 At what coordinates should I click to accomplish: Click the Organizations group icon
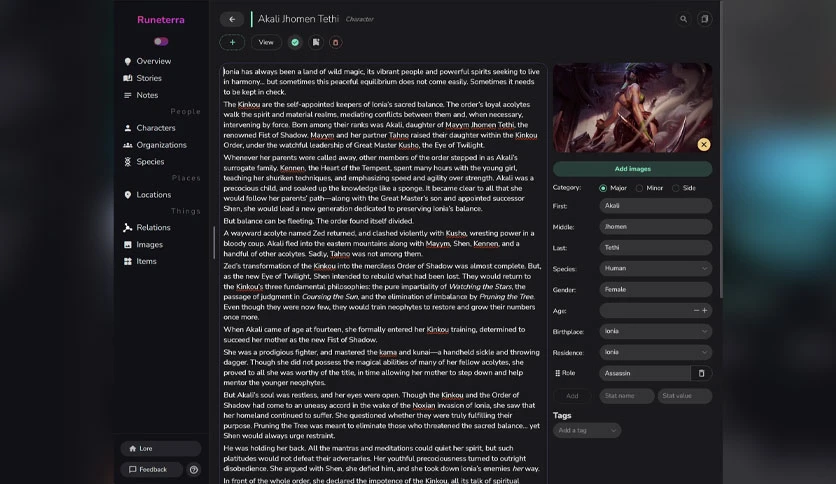[127, 145]
